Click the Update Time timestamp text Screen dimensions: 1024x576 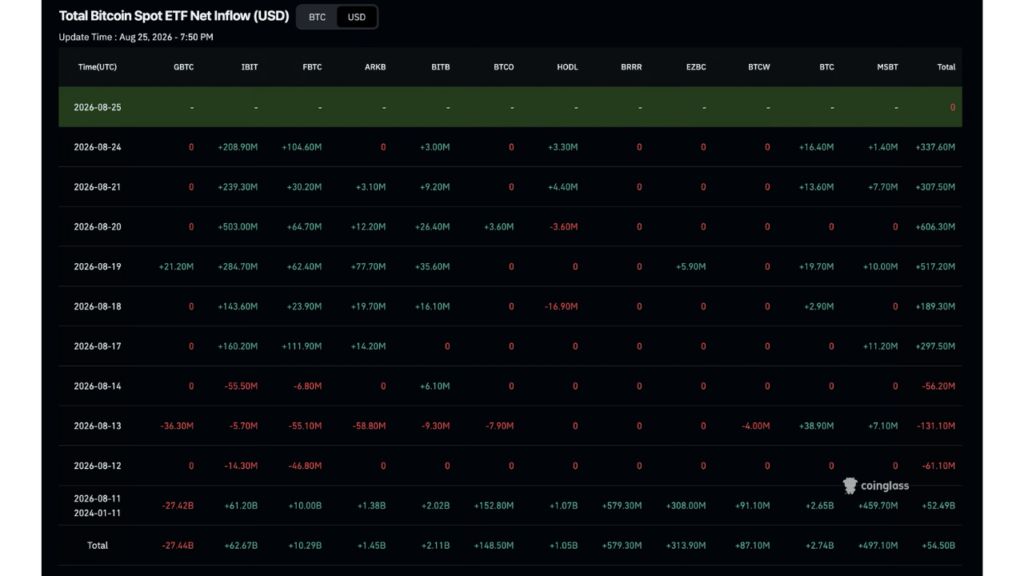136,37
